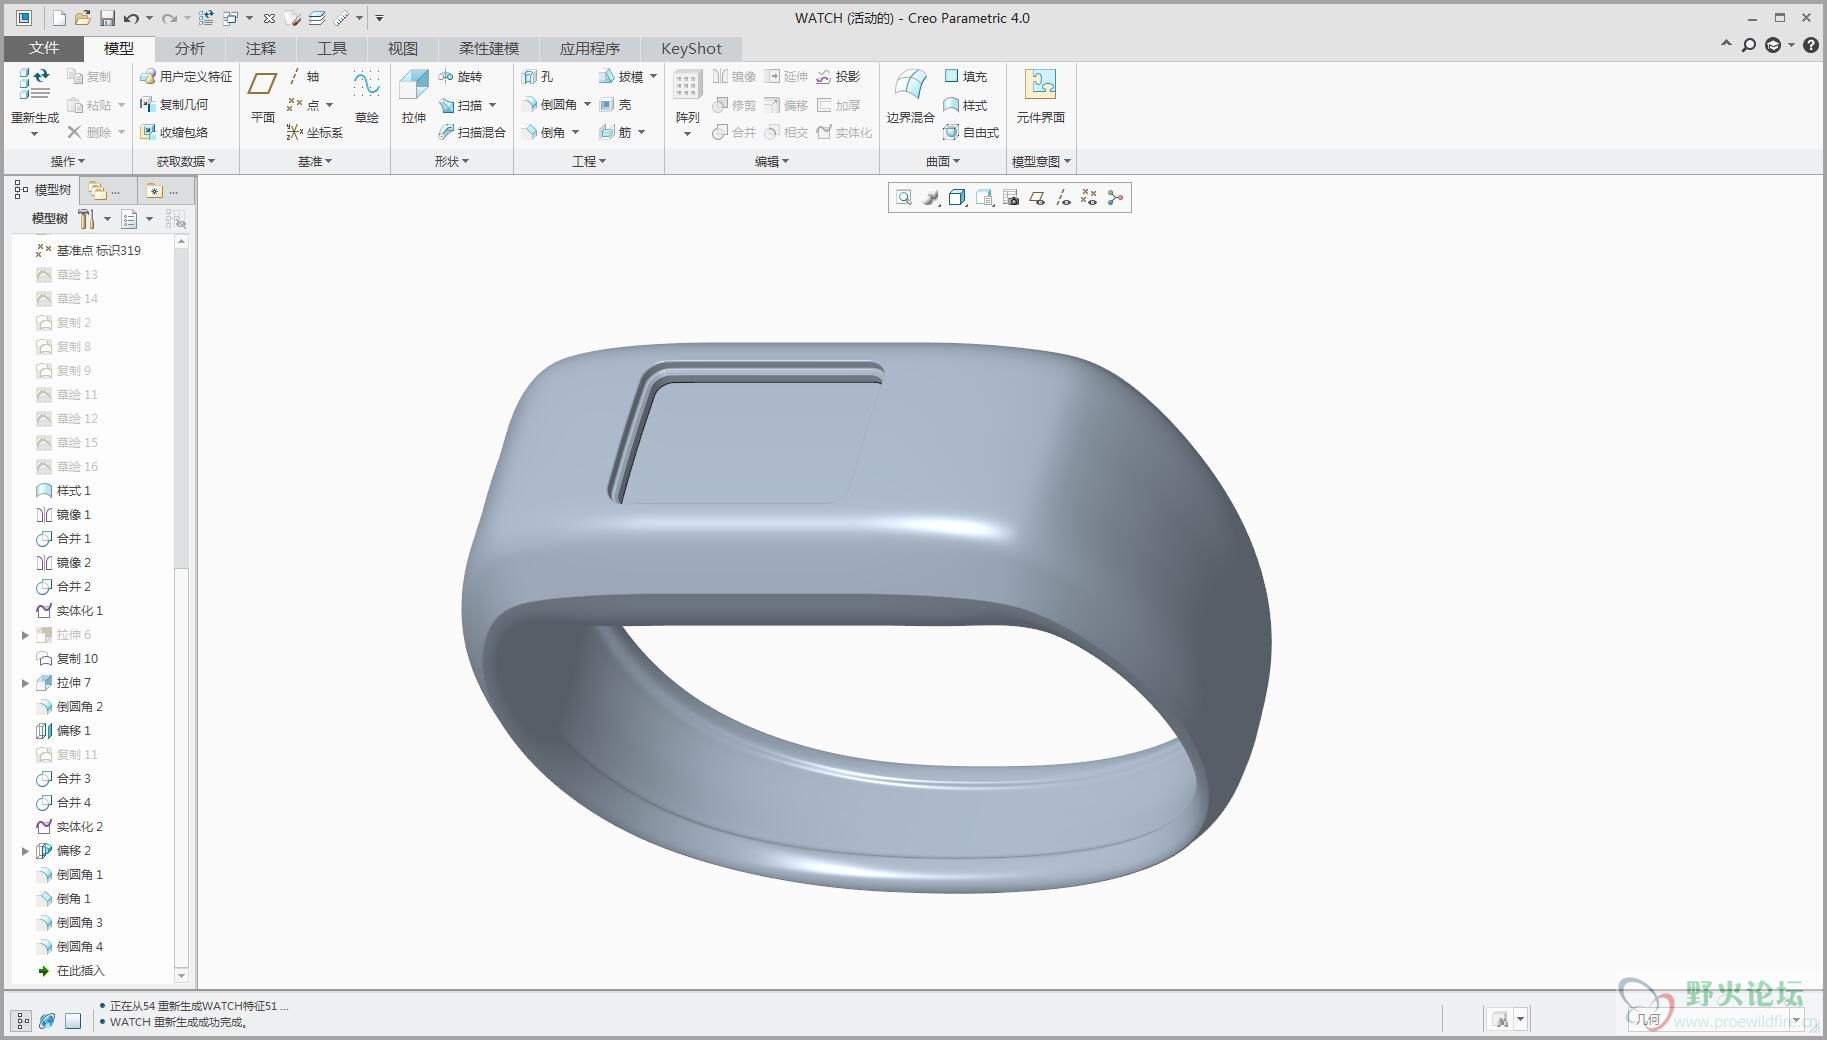Click the 投影 (Project) tool
The height and width of the screenshot is (1040, 1827).
(x=838, y=76)
